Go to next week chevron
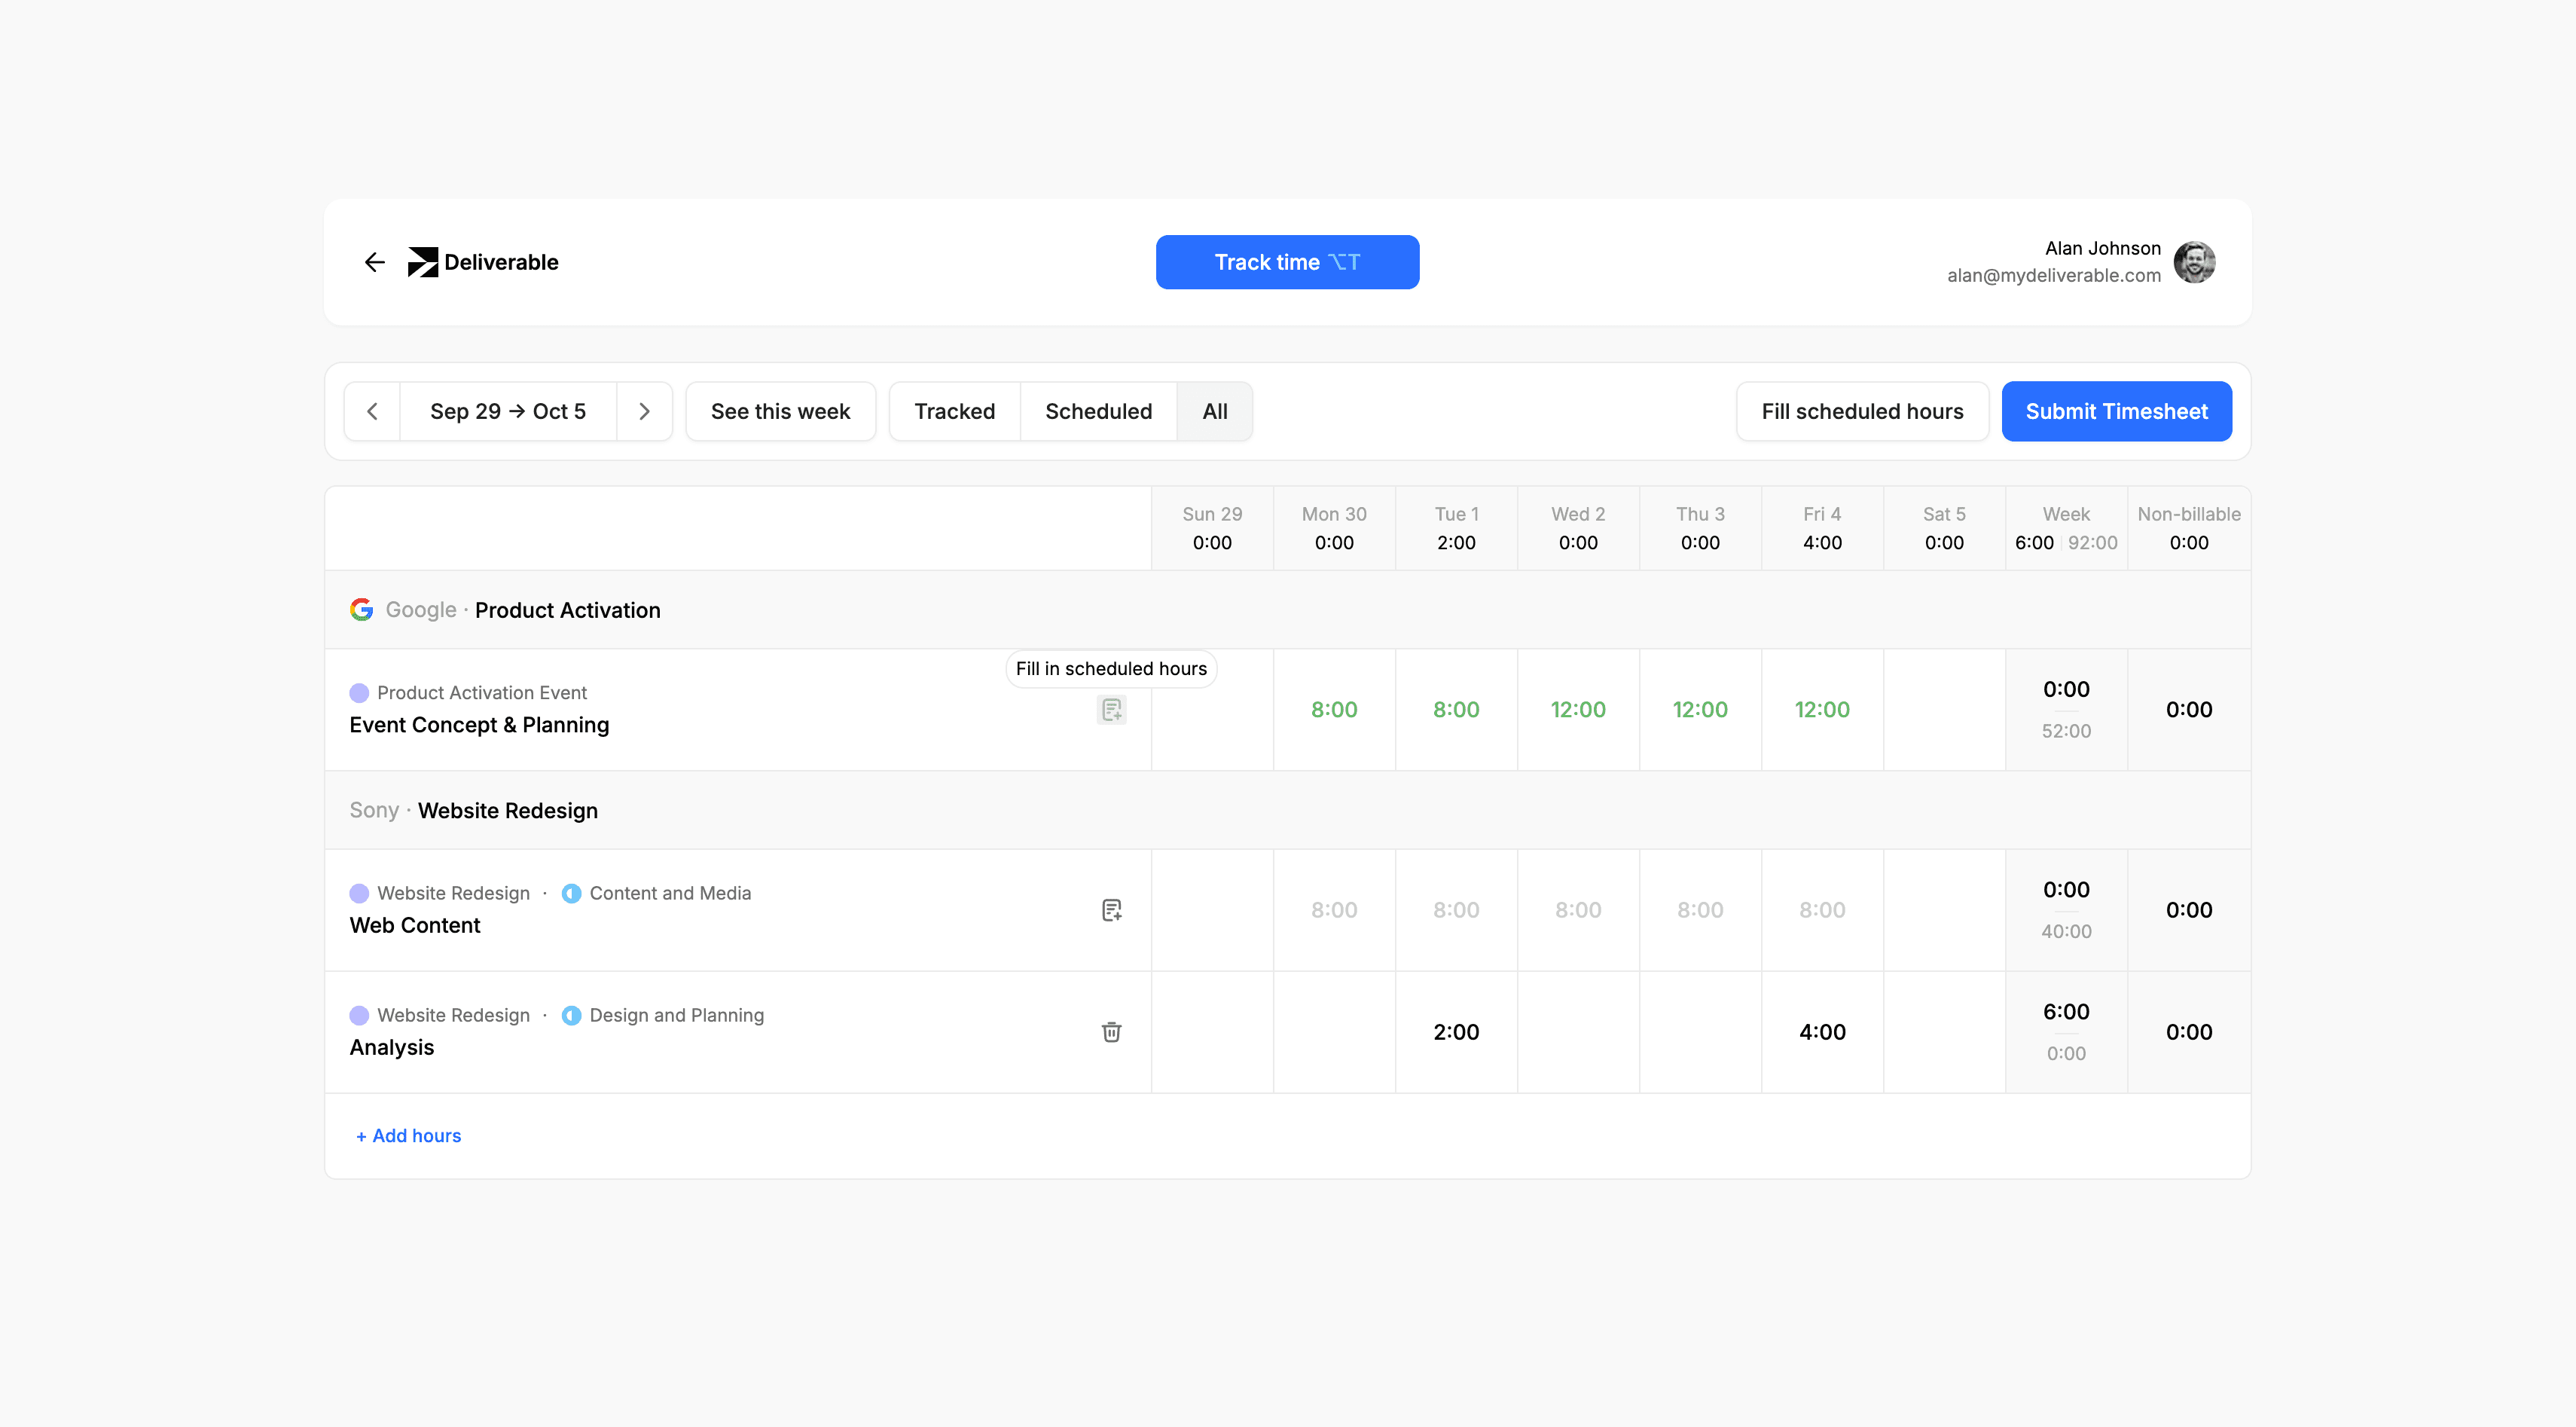 click(x=644, y=411)
